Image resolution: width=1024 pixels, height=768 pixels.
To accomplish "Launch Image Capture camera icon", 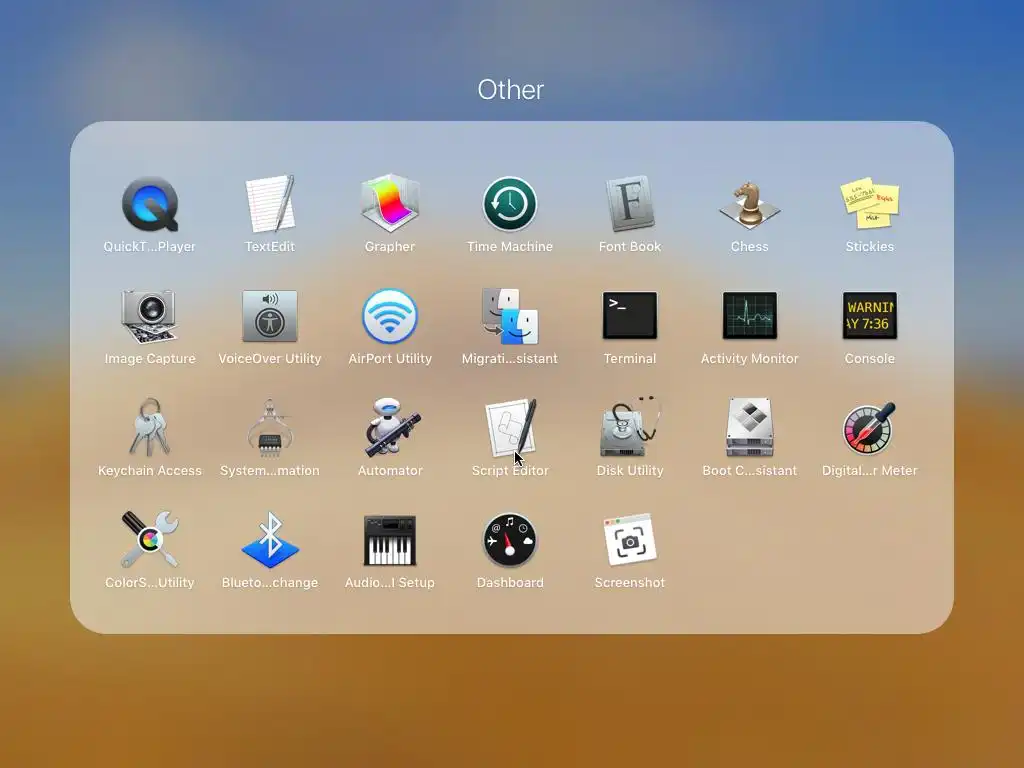I will (x=150, y=317).
